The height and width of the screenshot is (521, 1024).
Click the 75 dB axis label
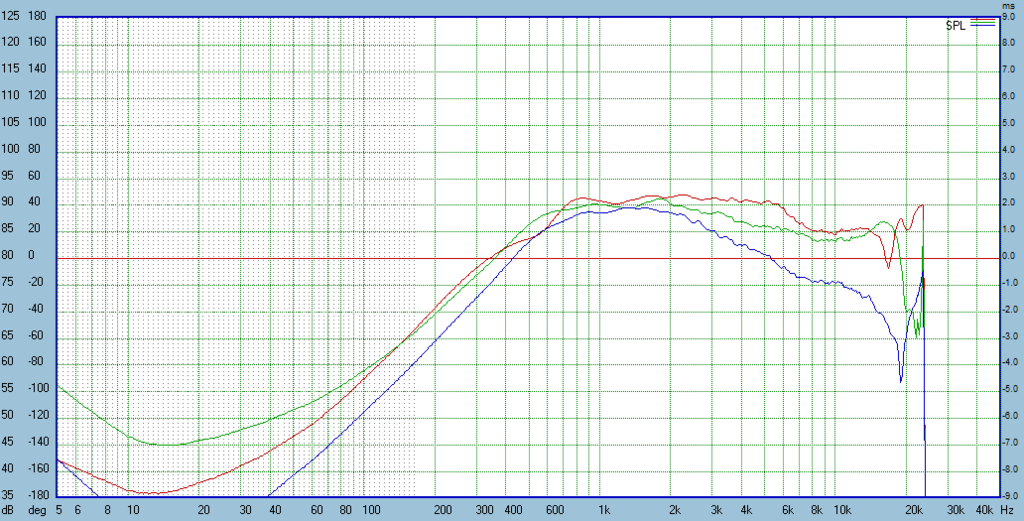(8, 282)
